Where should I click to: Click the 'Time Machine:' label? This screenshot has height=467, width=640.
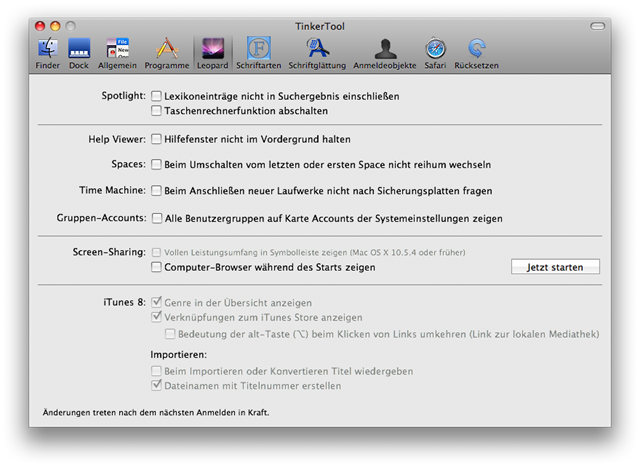[112, 190]
